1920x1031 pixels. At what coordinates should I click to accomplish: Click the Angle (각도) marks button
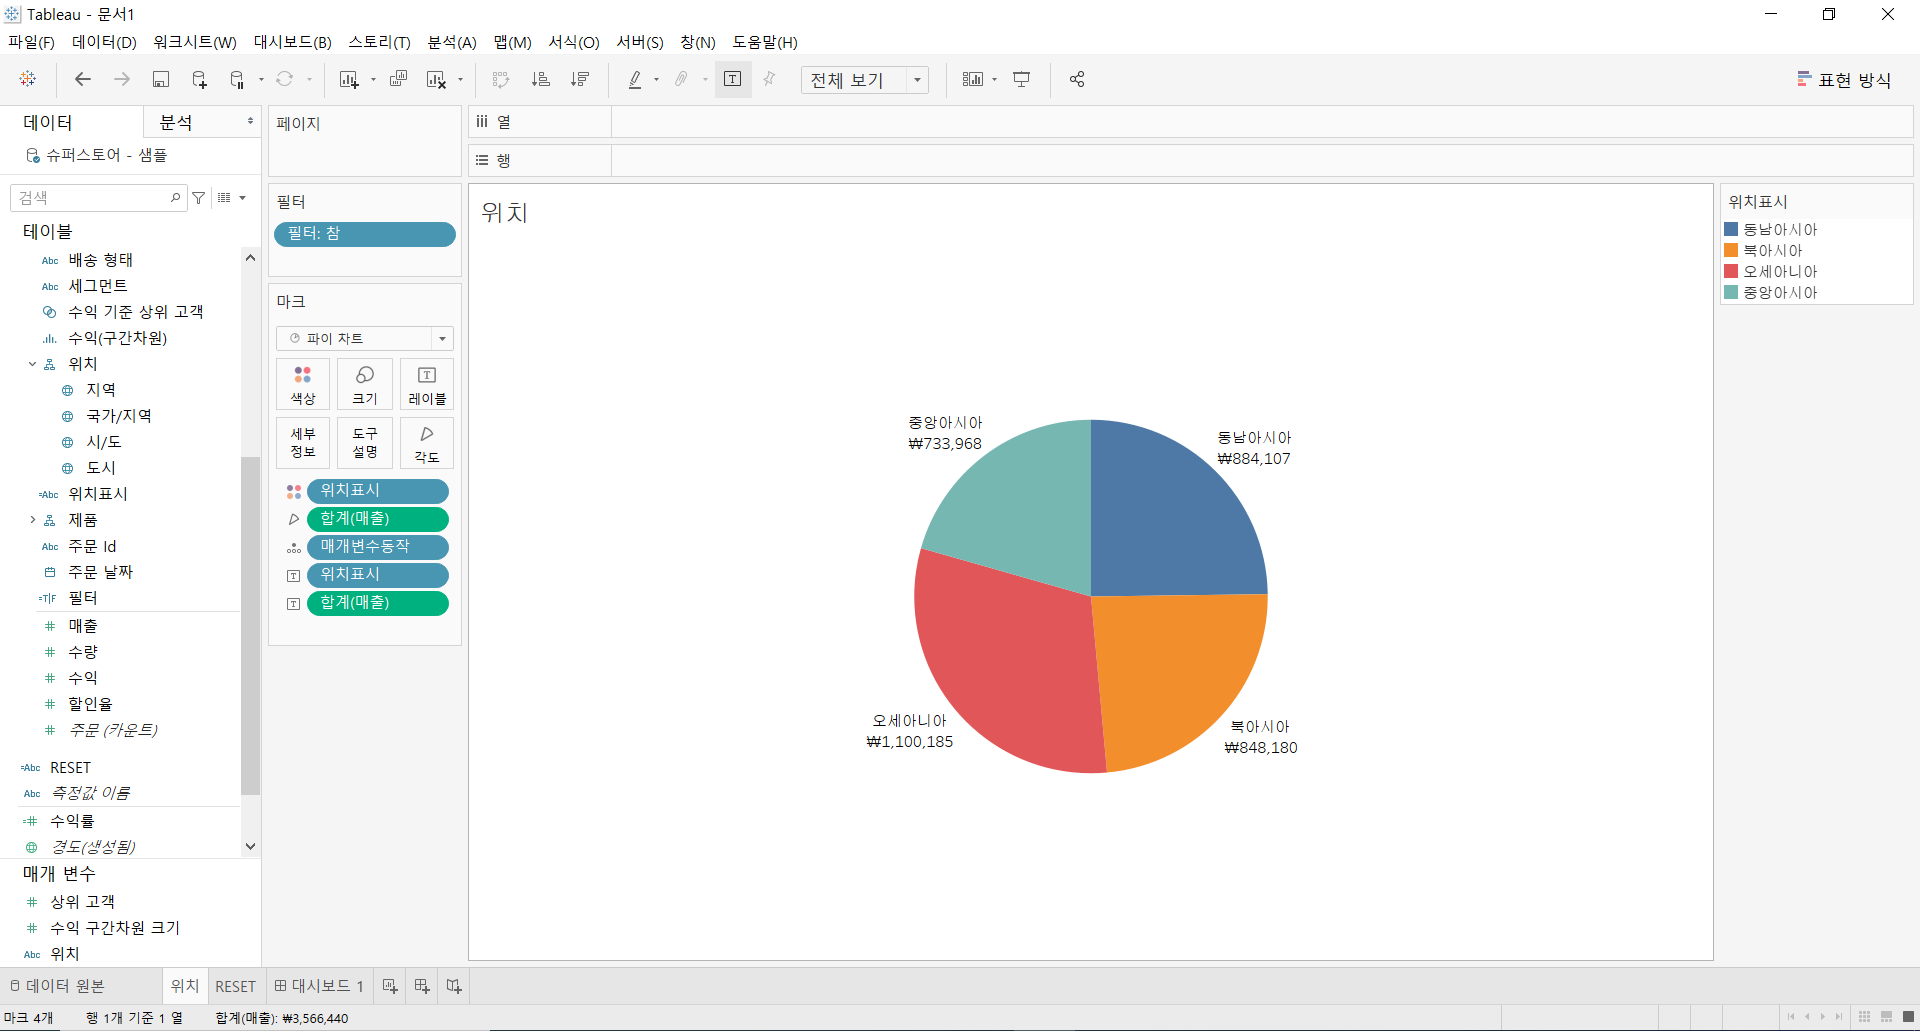coord(427,443)
